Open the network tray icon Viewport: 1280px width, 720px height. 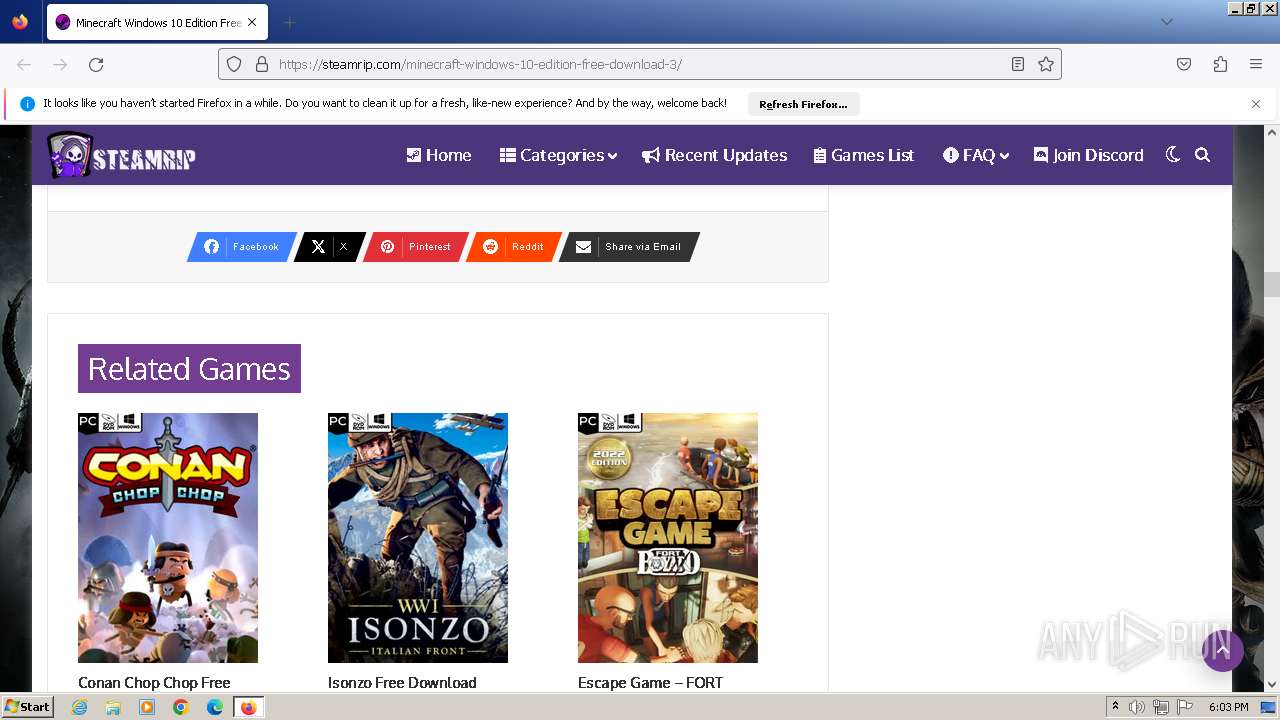(1161, 707)
